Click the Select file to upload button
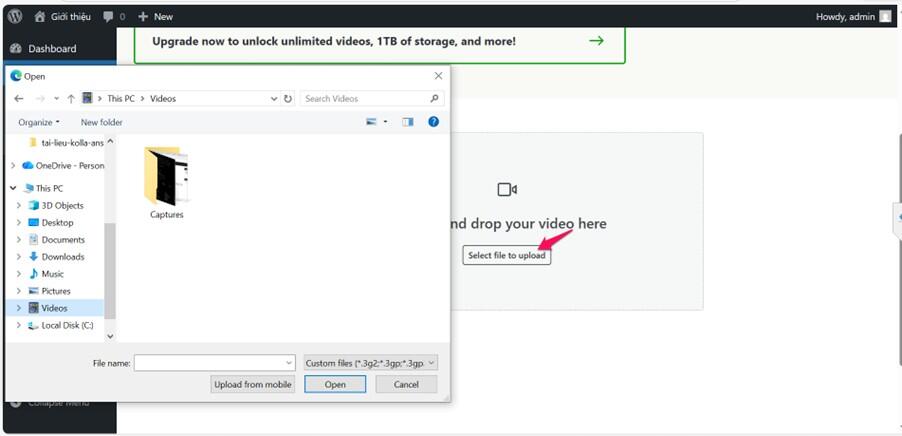This screenshot has width=902, height=436. click(x=507, y=255)
